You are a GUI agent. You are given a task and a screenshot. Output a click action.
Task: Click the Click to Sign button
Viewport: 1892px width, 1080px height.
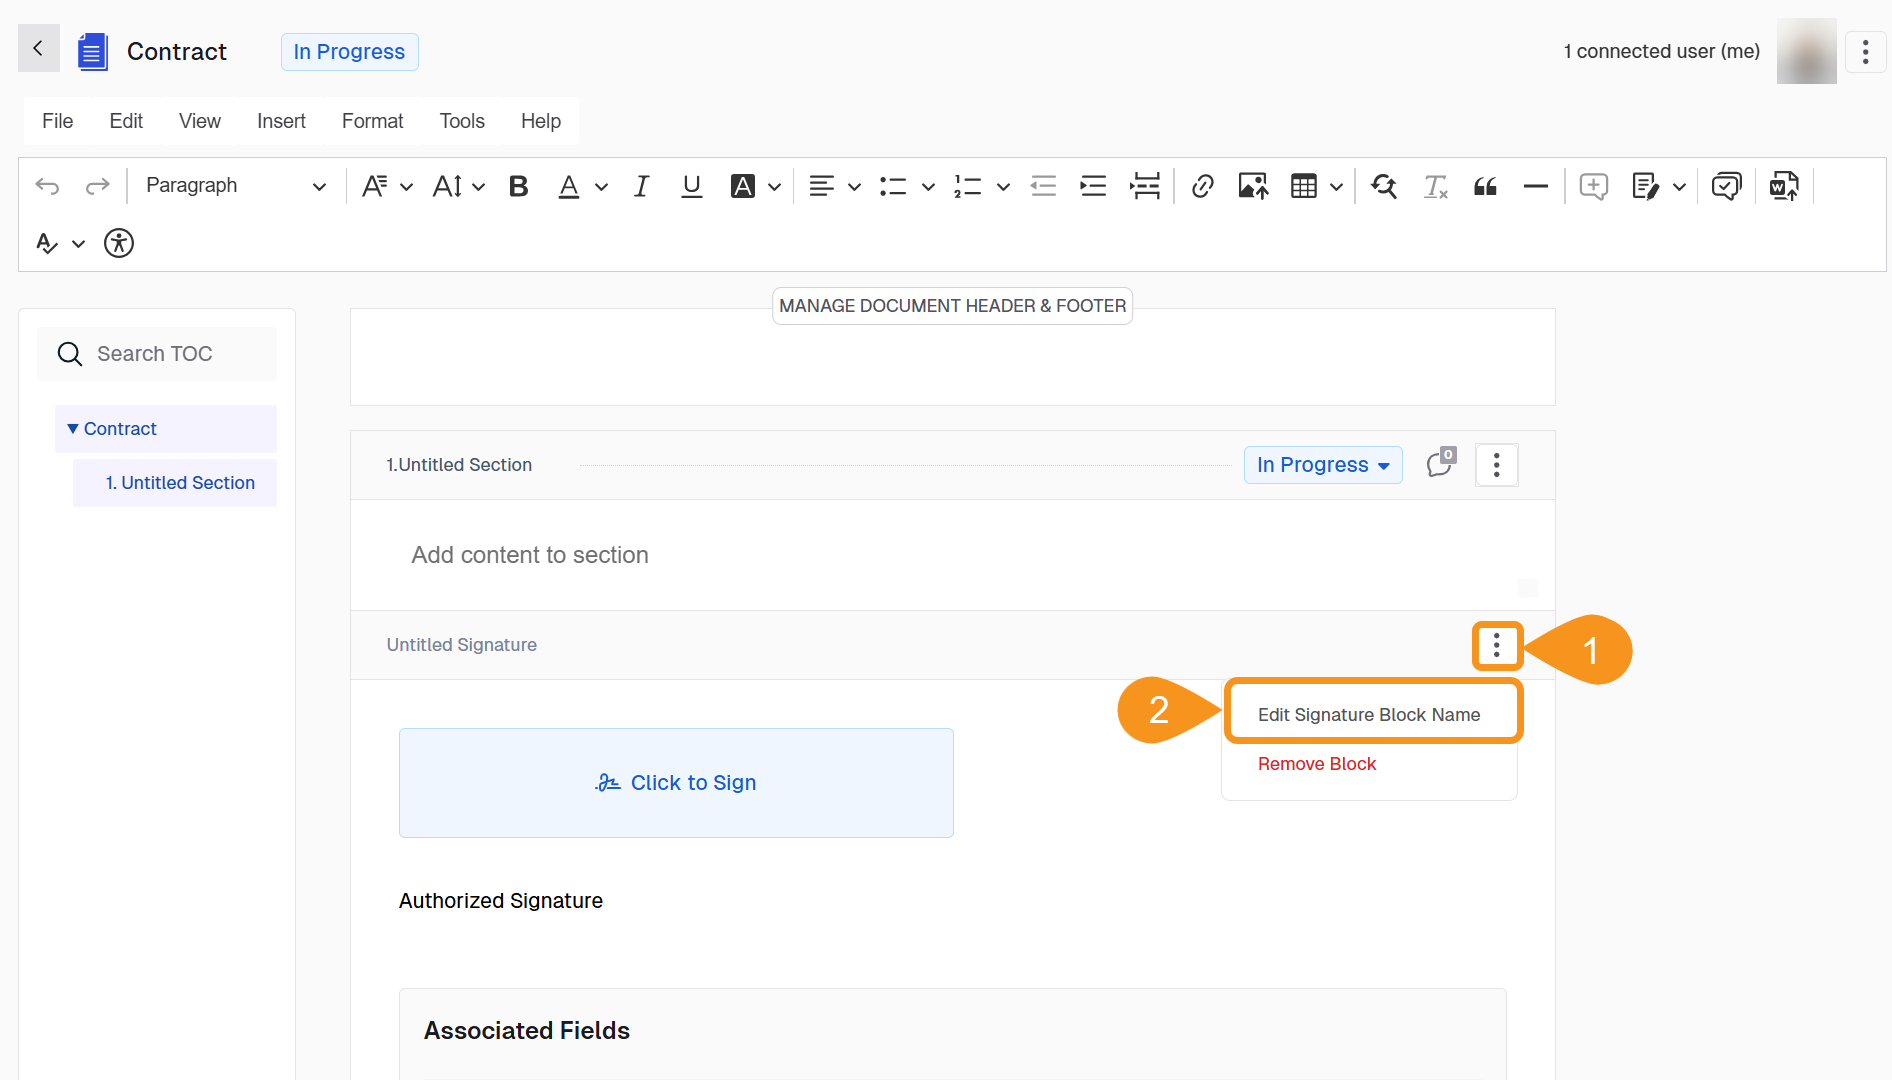tap(676, 783)
